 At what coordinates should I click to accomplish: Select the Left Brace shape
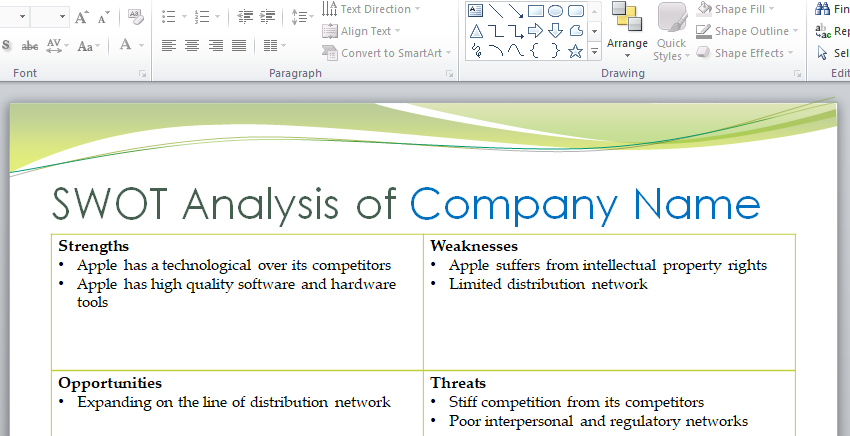[535, 51]
